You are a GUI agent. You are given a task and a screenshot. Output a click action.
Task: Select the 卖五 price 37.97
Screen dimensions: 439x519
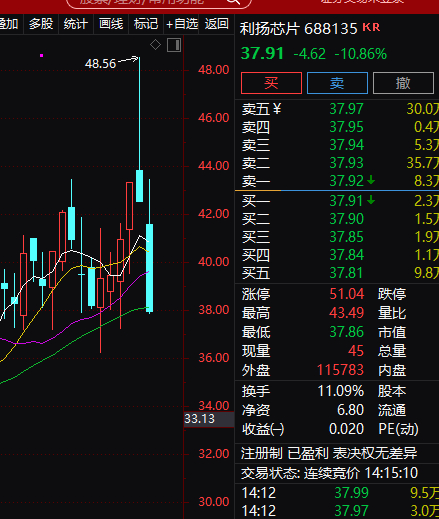[x=346, y=109]
